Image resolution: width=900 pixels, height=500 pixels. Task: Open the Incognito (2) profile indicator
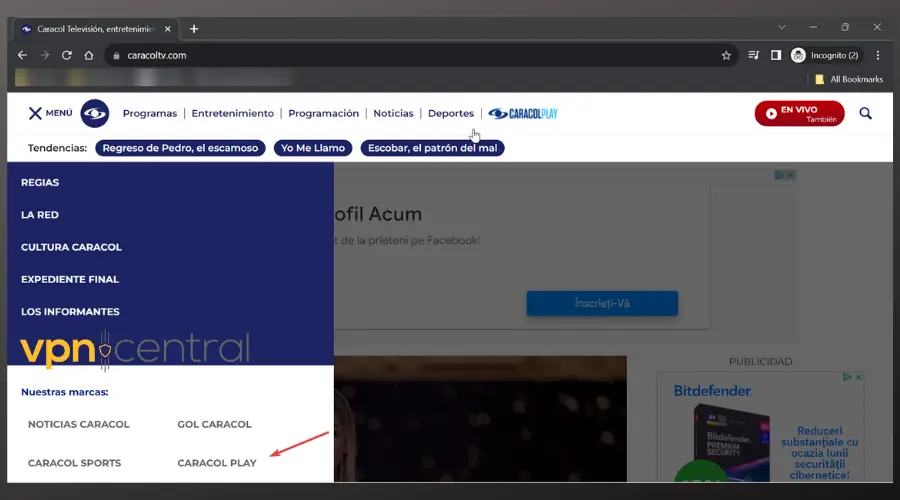pyautogui.click(x=825, y=55)
